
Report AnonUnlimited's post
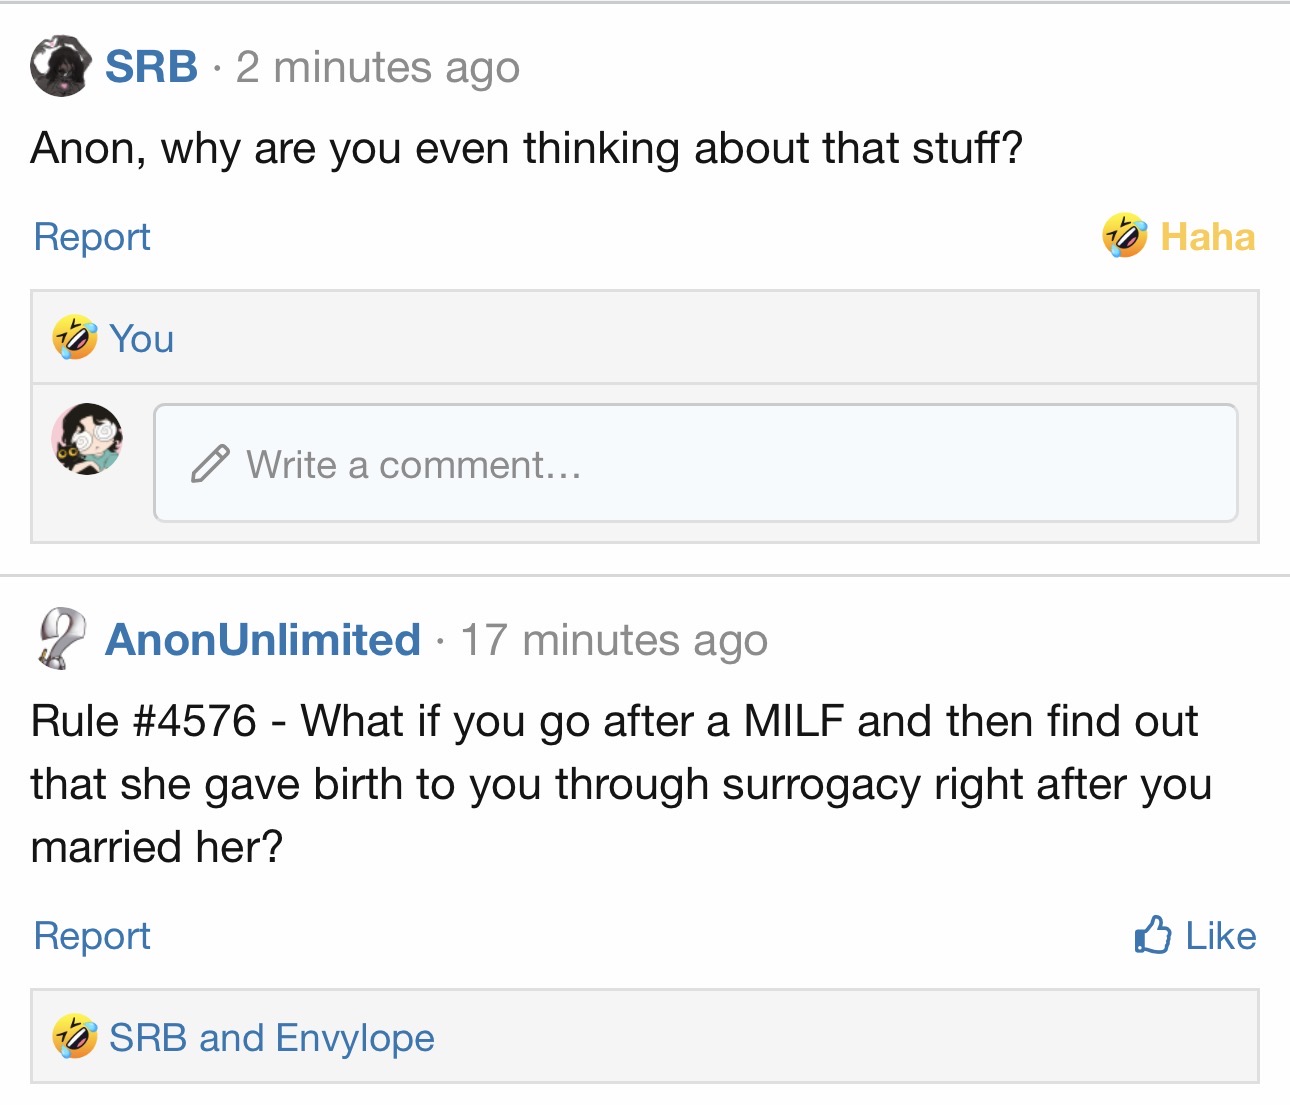92,936
